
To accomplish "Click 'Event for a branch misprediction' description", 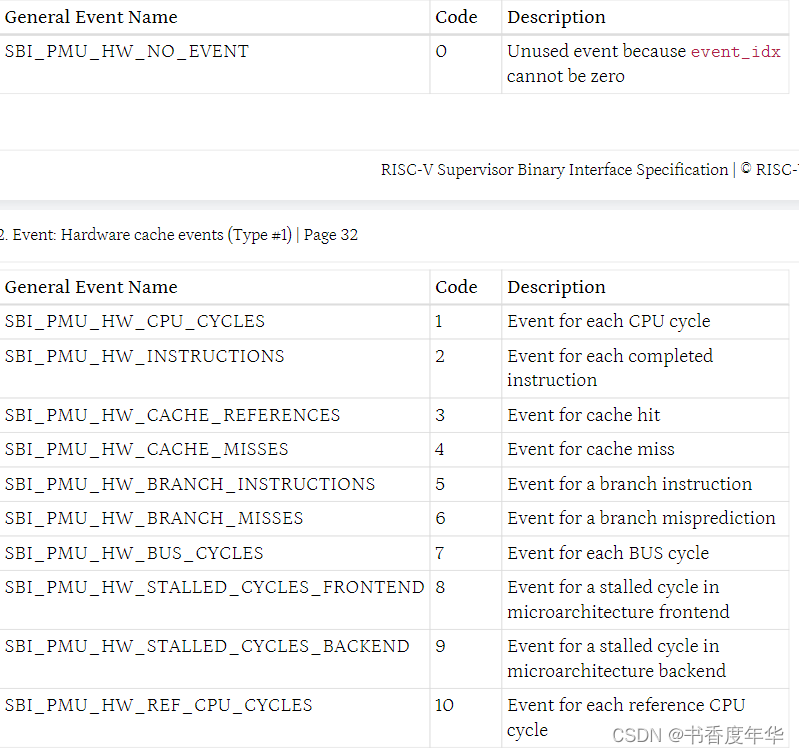I will click(641, 519).
